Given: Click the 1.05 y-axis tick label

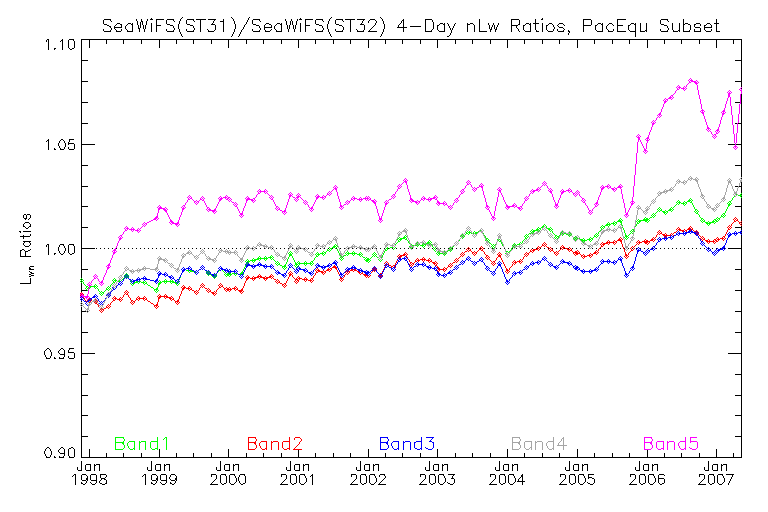Looking at the screenshot, I should [59, 145].
